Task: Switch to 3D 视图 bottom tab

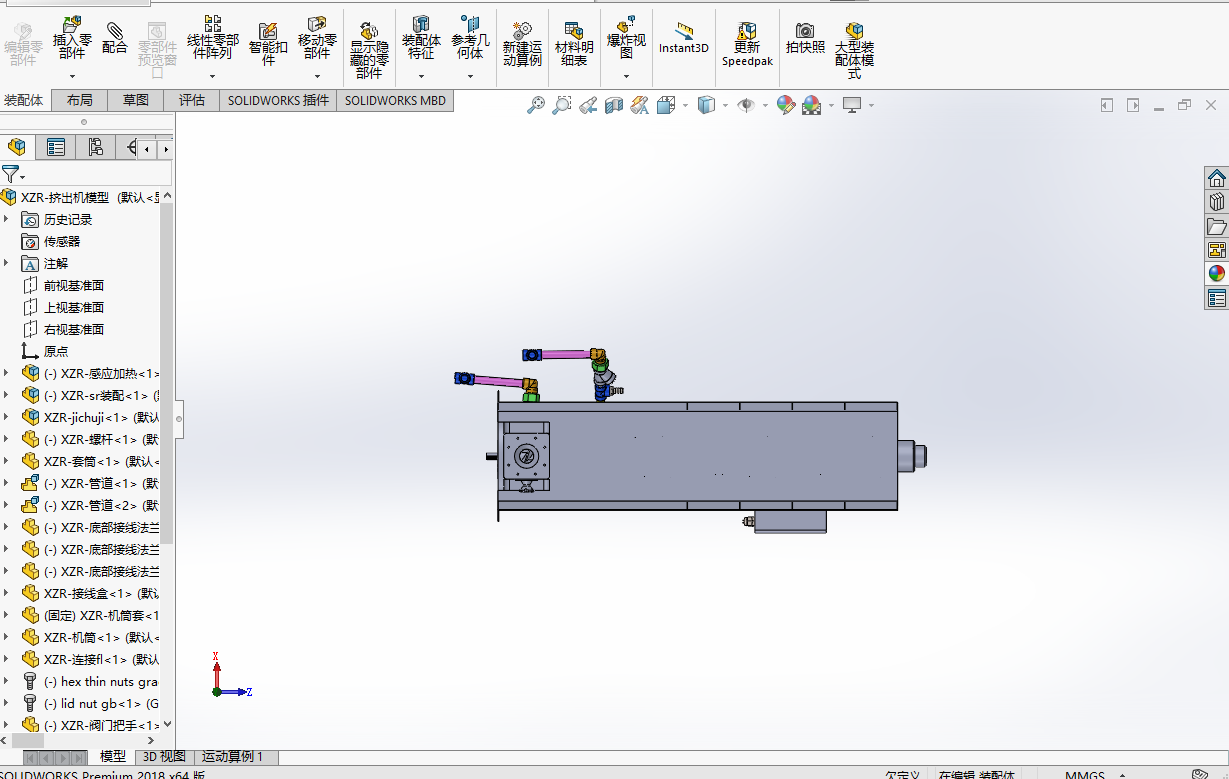Action: pyautogui.click(x=164, y=757)
